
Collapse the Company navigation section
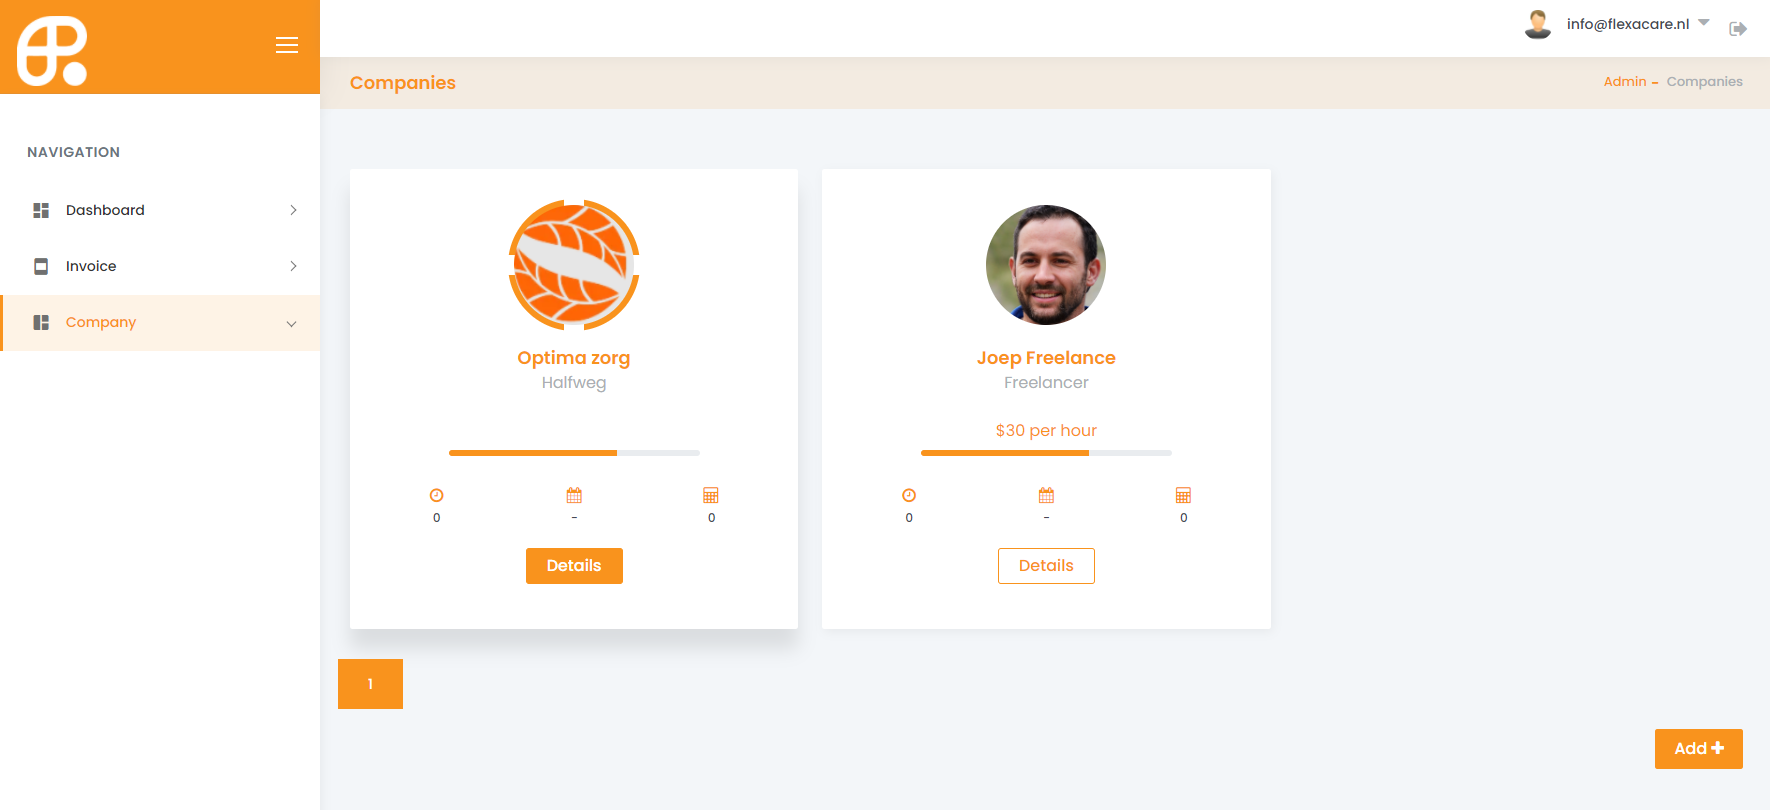[292, 323]
